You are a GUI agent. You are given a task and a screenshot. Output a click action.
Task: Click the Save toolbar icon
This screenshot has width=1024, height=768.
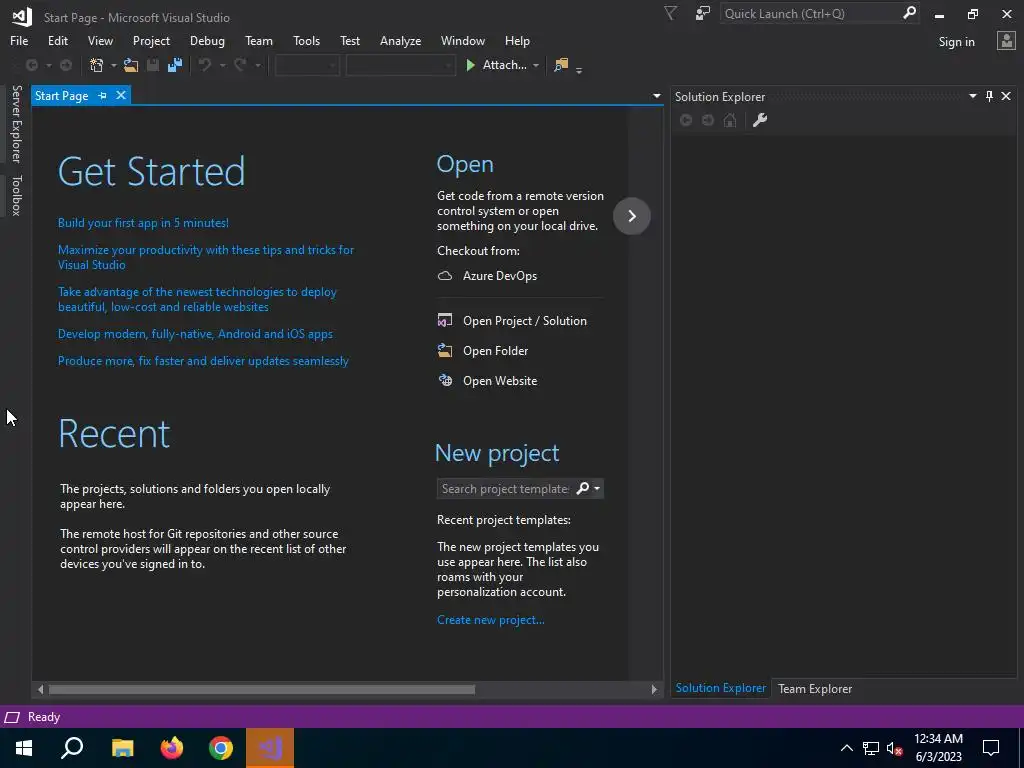[x=153, y=65]
